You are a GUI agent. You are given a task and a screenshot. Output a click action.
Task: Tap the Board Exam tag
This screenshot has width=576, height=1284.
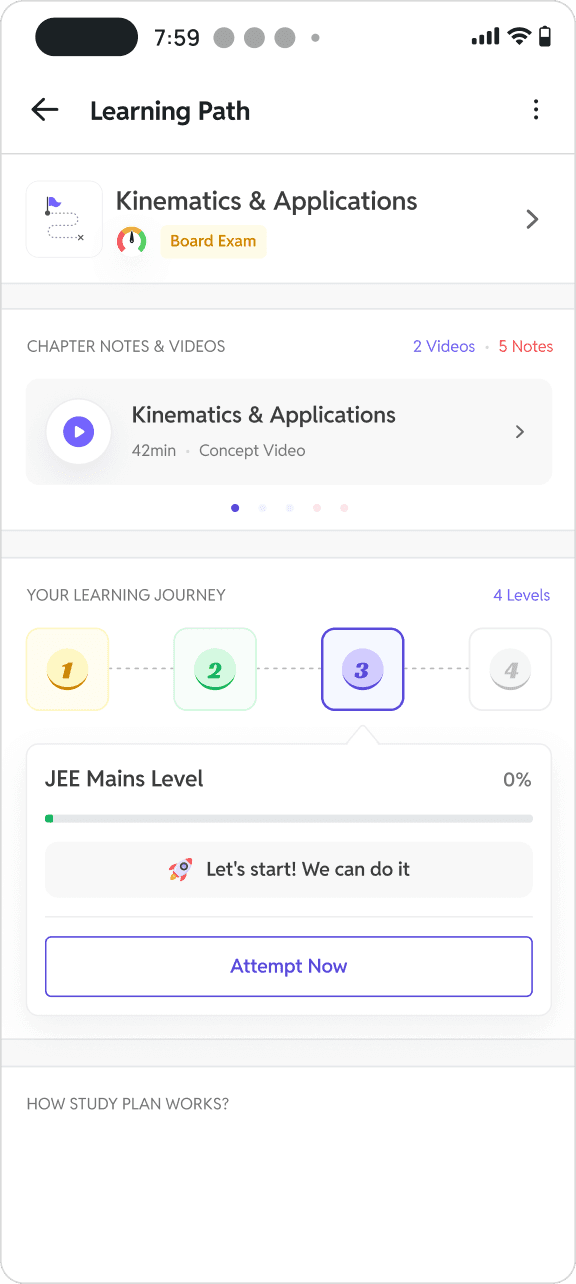(213, 241)
